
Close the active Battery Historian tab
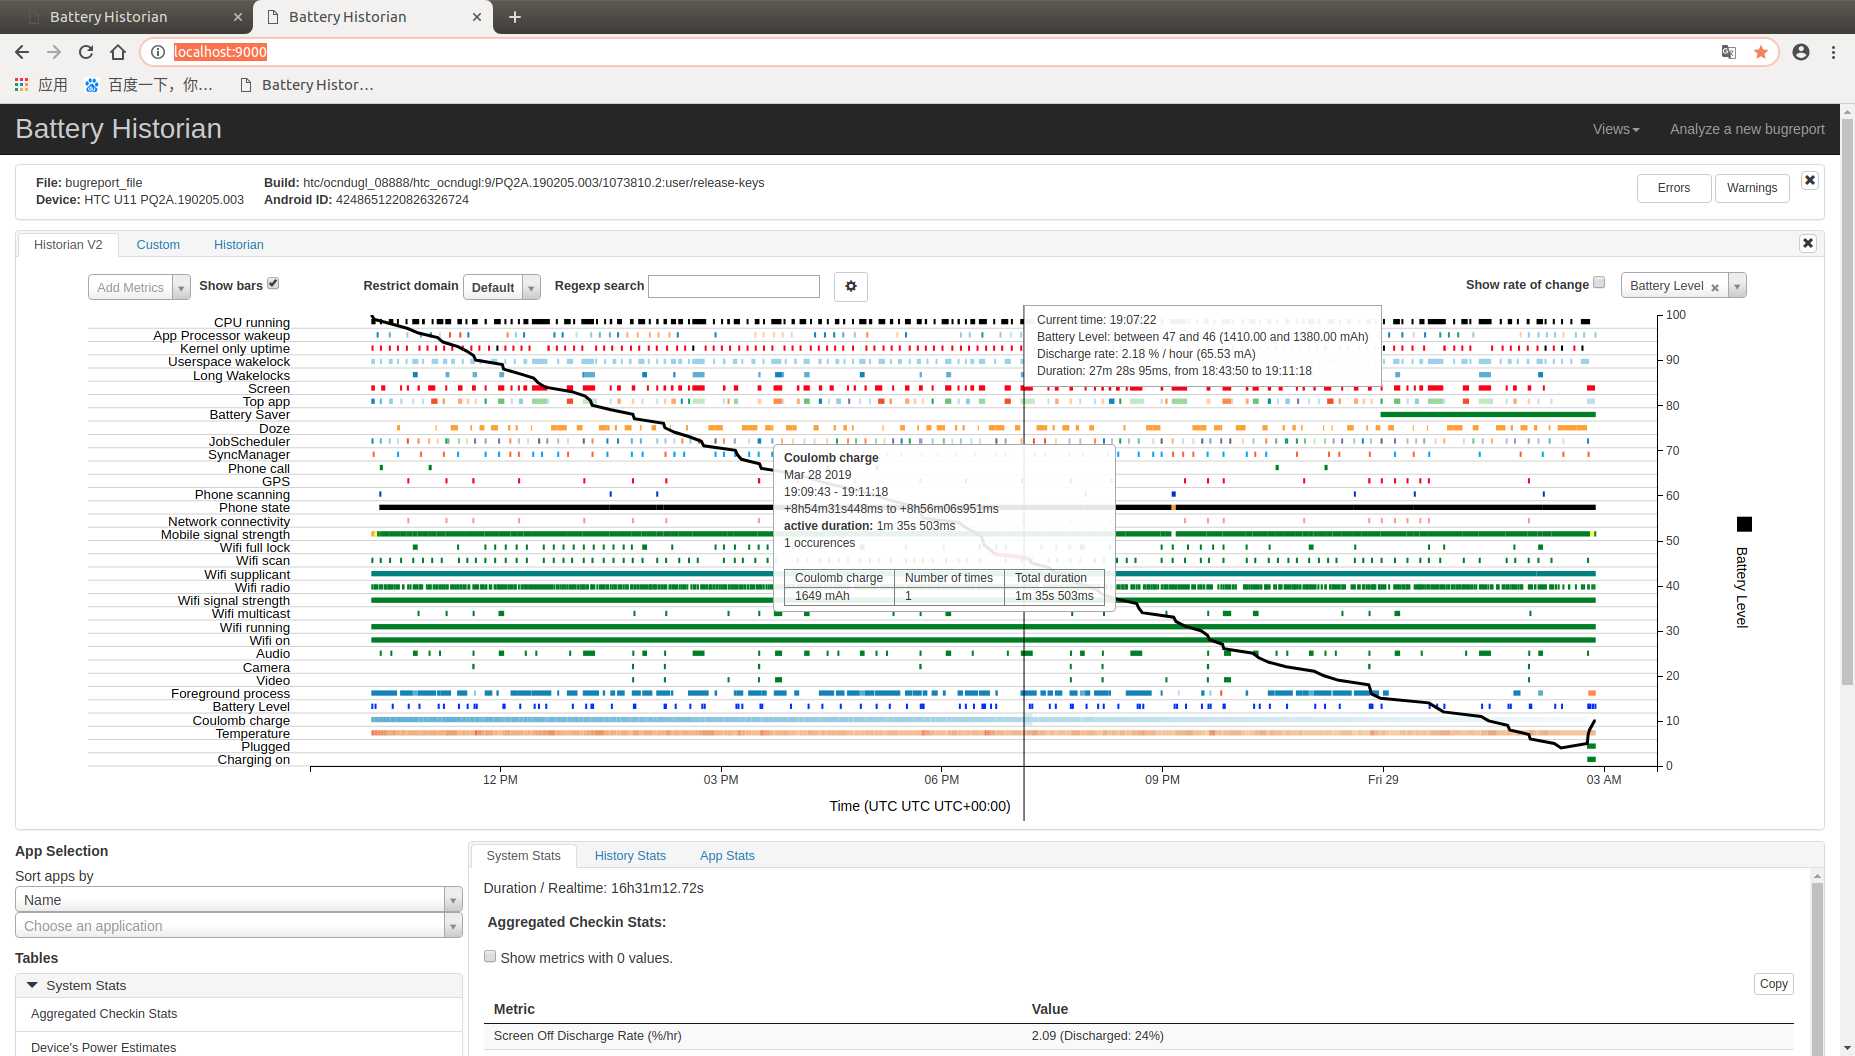(477, 17)
